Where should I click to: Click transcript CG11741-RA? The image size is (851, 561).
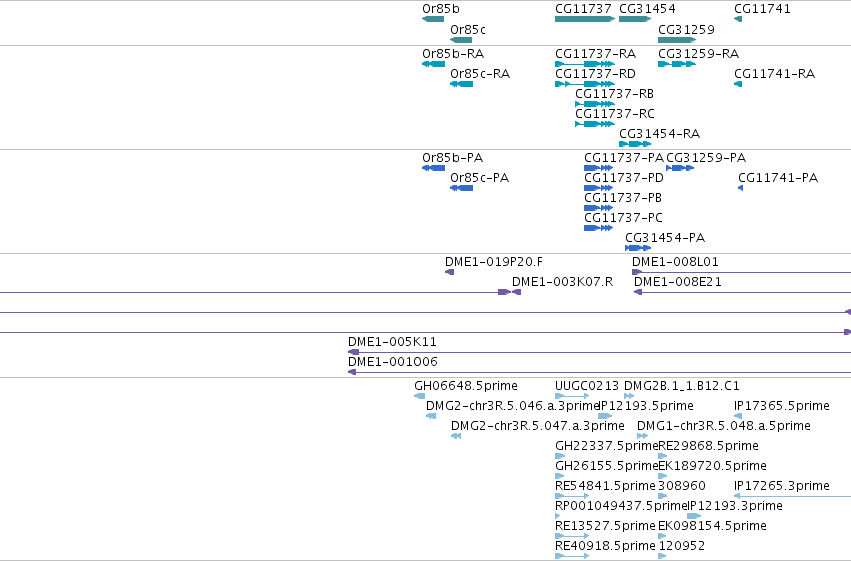point(738,84)
